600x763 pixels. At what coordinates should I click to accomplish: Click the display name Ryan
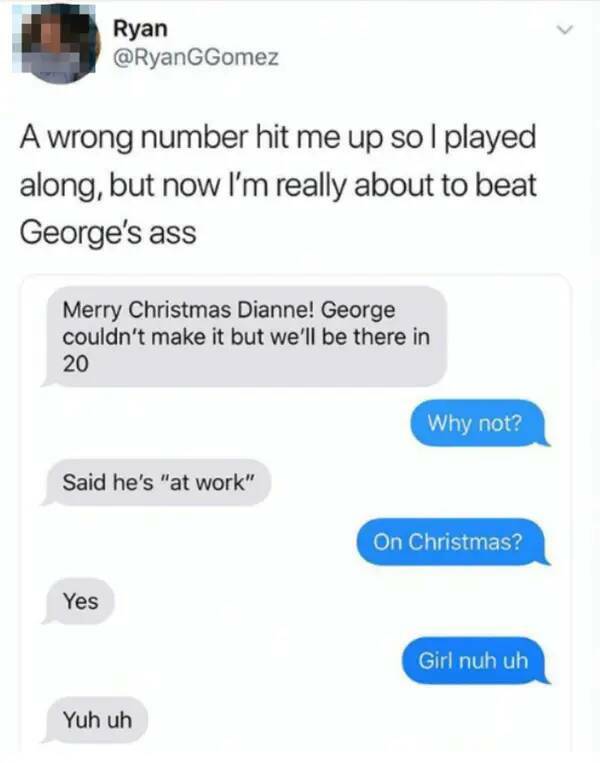[140, 28]
